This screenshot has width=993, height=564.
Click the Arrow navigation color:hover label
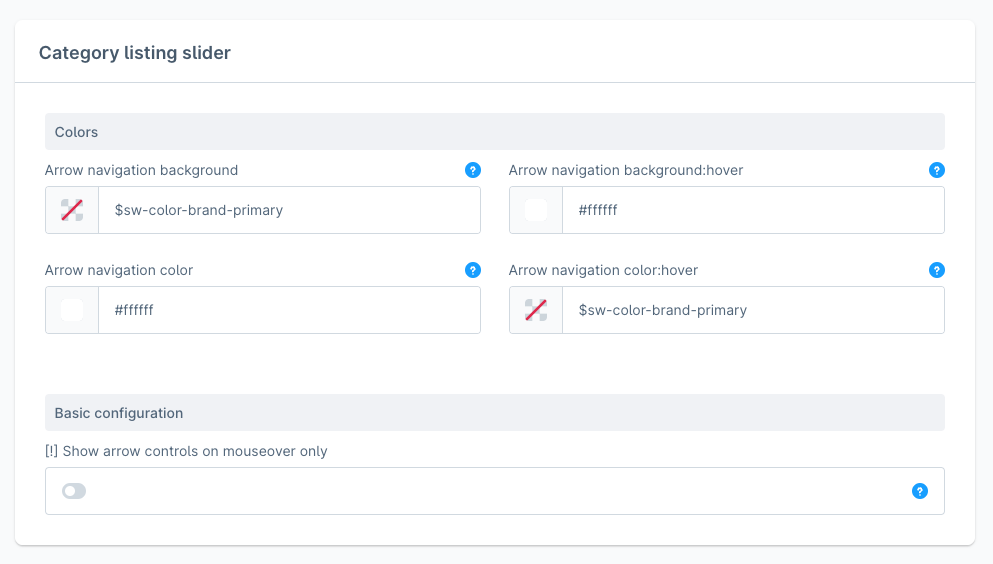click(603, 270)
